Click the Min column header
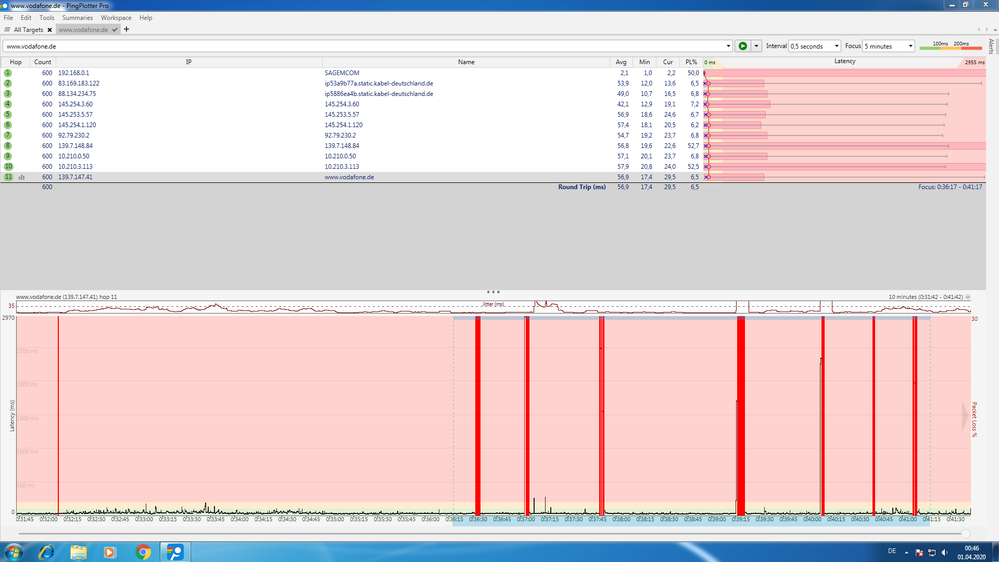 click(644, 62)
